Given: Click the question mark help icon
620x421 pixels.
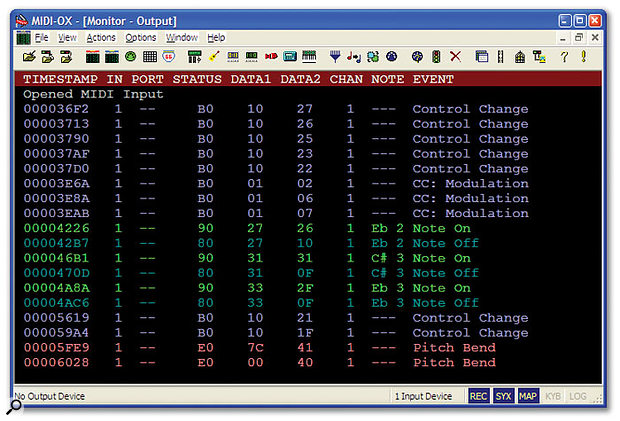Looking at the screenshot, I should (565, 56).
